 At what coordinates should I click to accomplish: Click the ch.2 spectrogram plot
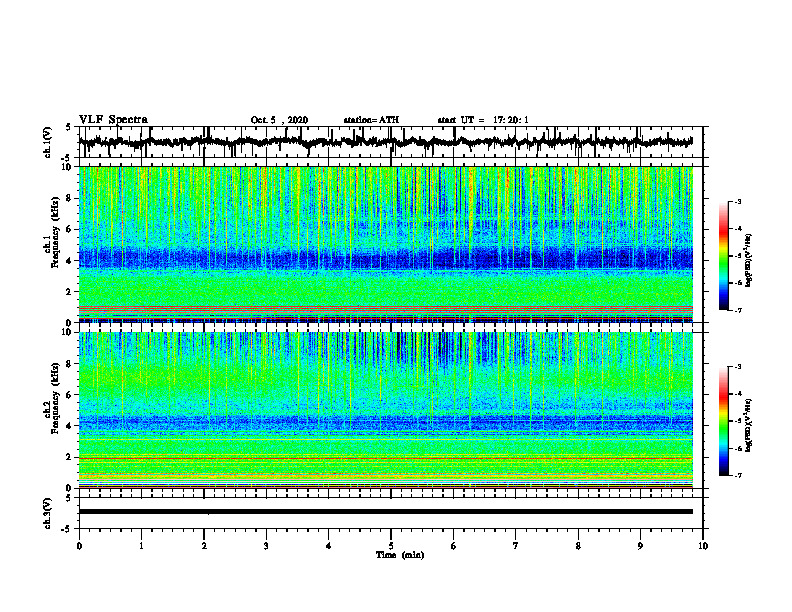[386, 410]
